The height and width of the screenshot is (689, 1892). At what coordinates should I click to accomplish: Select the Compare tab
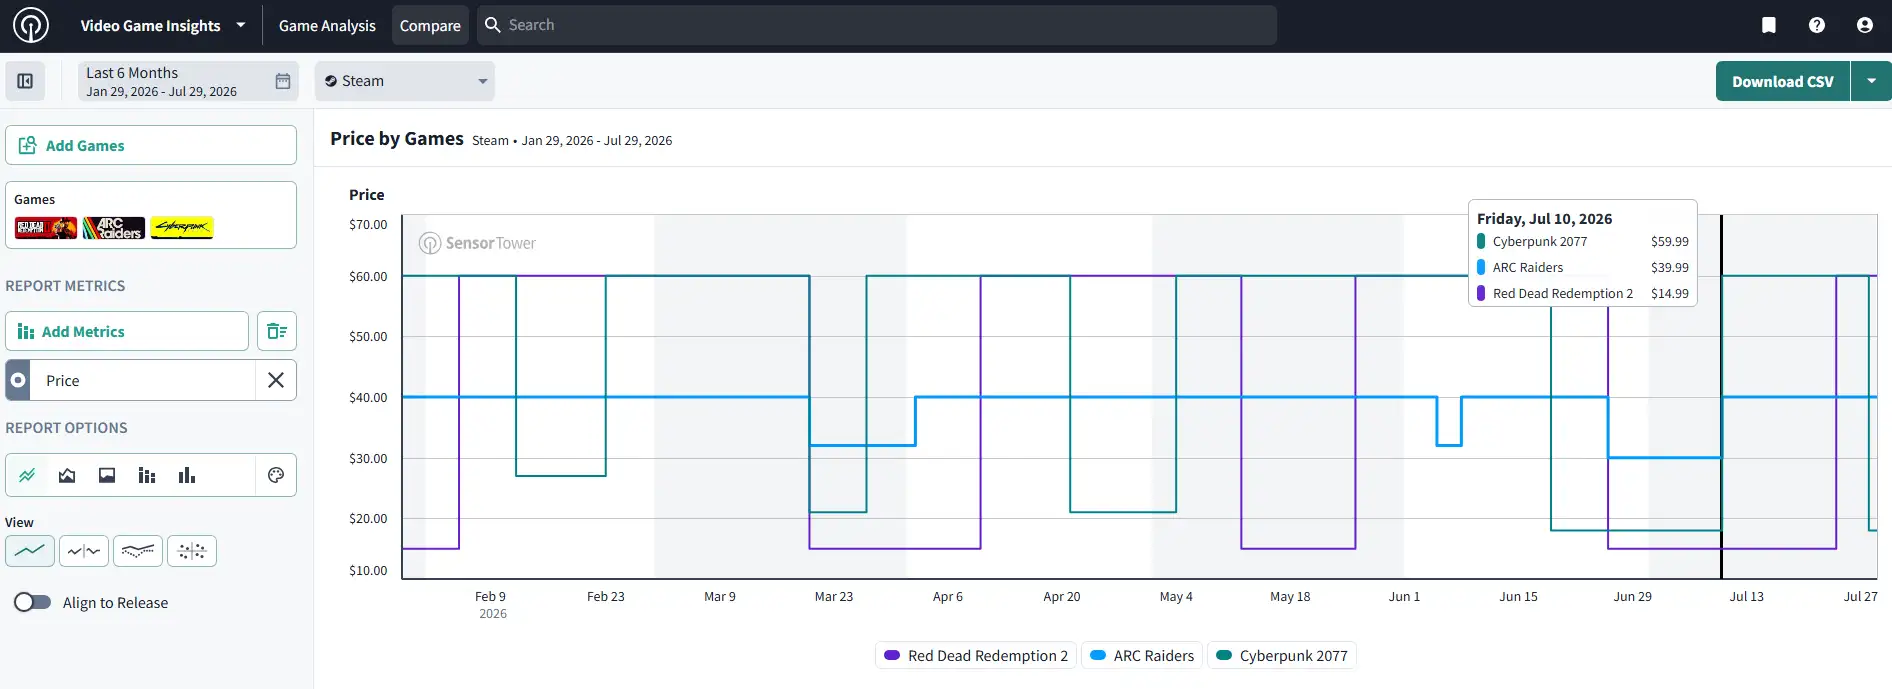coord(430,25)
